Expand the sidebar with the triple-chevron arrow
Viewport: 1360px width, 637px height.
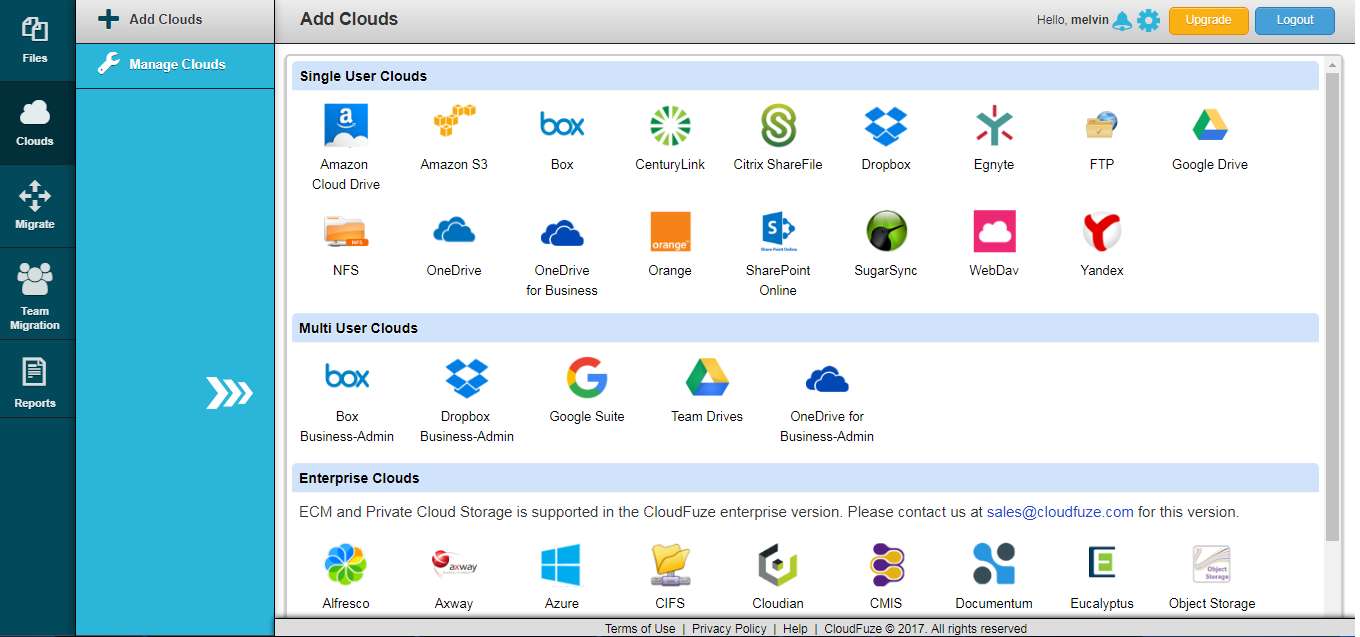click(229, 394)
